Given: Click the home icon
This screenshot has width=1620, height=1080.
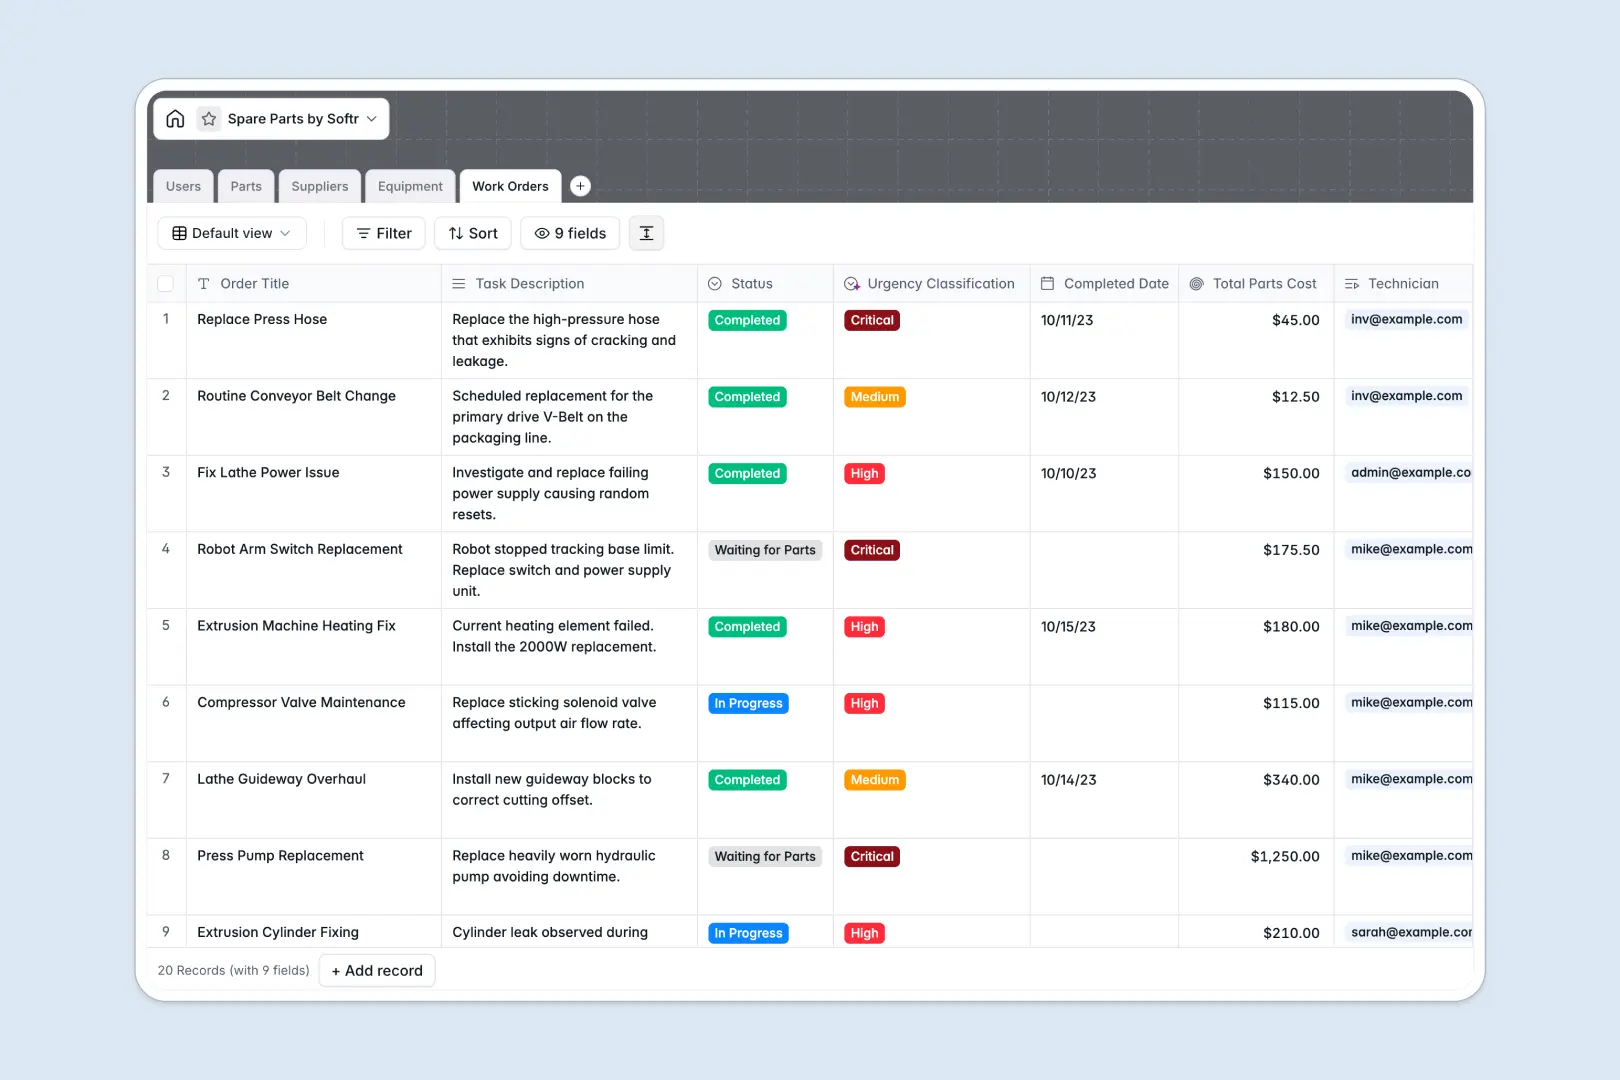Looking at the screenshot, I should (175, 118).
